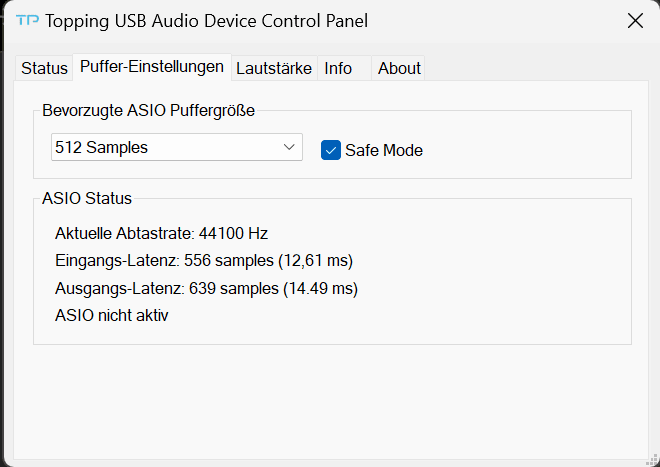This screenshot has height=467, width=660.
Task: Expand the ASIO Puffergröße dropdown arrow
Action: click(290, 147)
